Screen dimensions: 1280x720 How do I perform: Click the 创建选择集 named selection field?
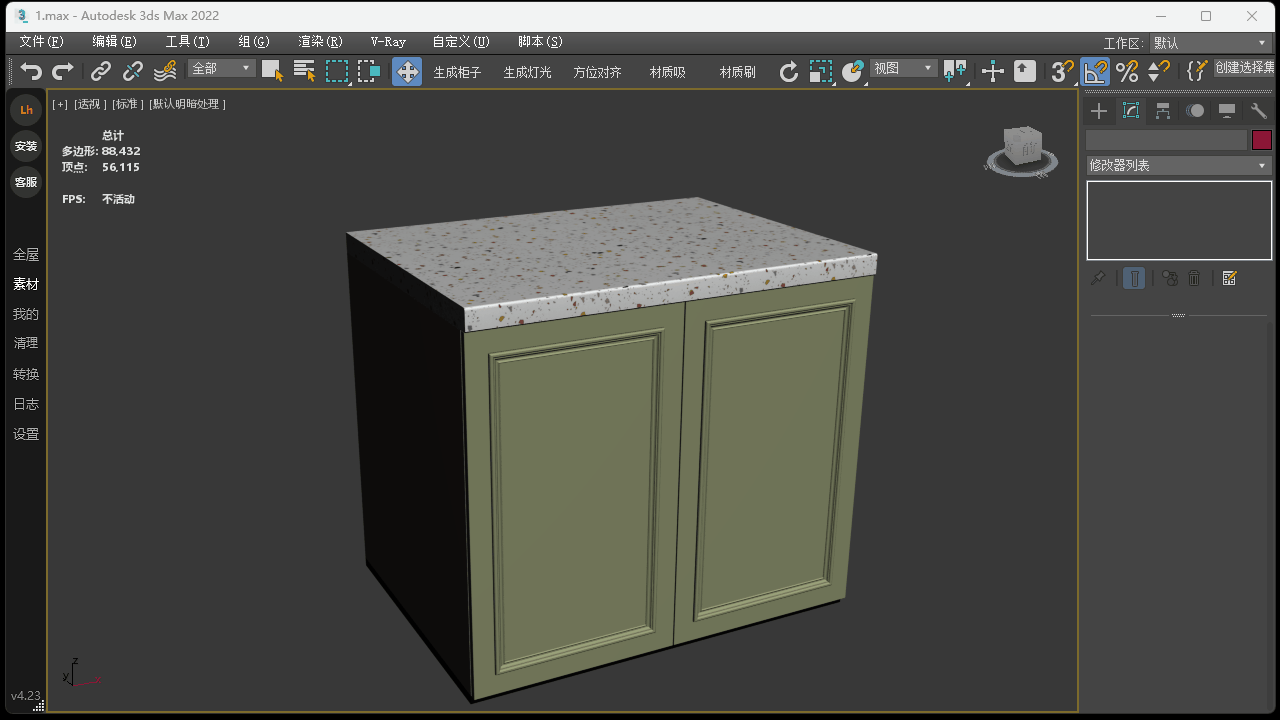(x=1245, y=68)
